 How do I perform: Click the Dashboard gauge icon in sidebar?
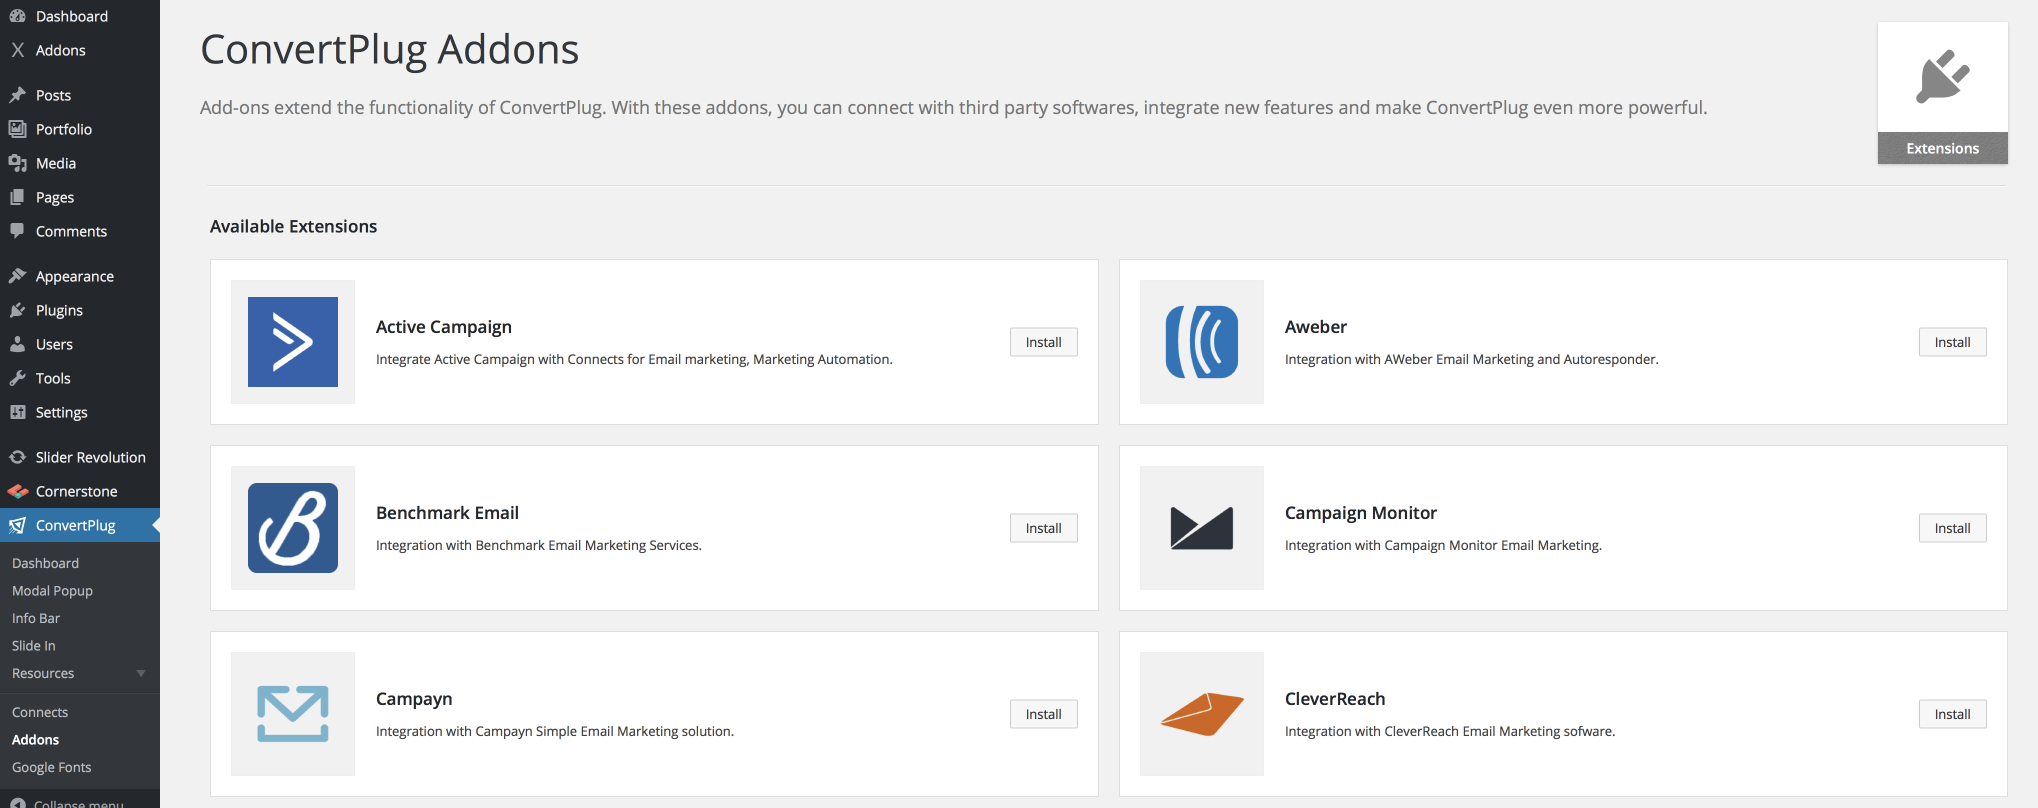click(x=17, y=16)
